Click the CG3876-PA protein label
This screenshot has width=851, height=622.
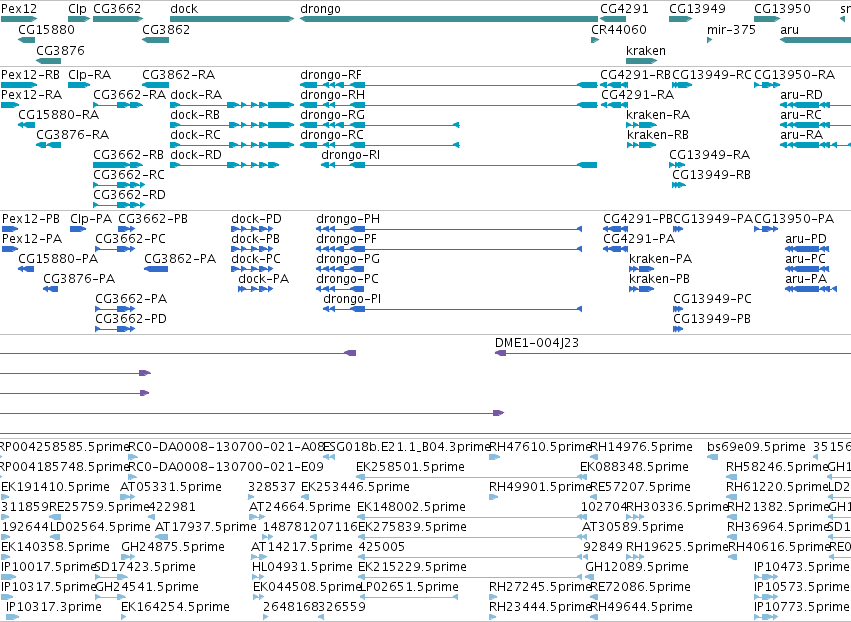click(79, 279)
